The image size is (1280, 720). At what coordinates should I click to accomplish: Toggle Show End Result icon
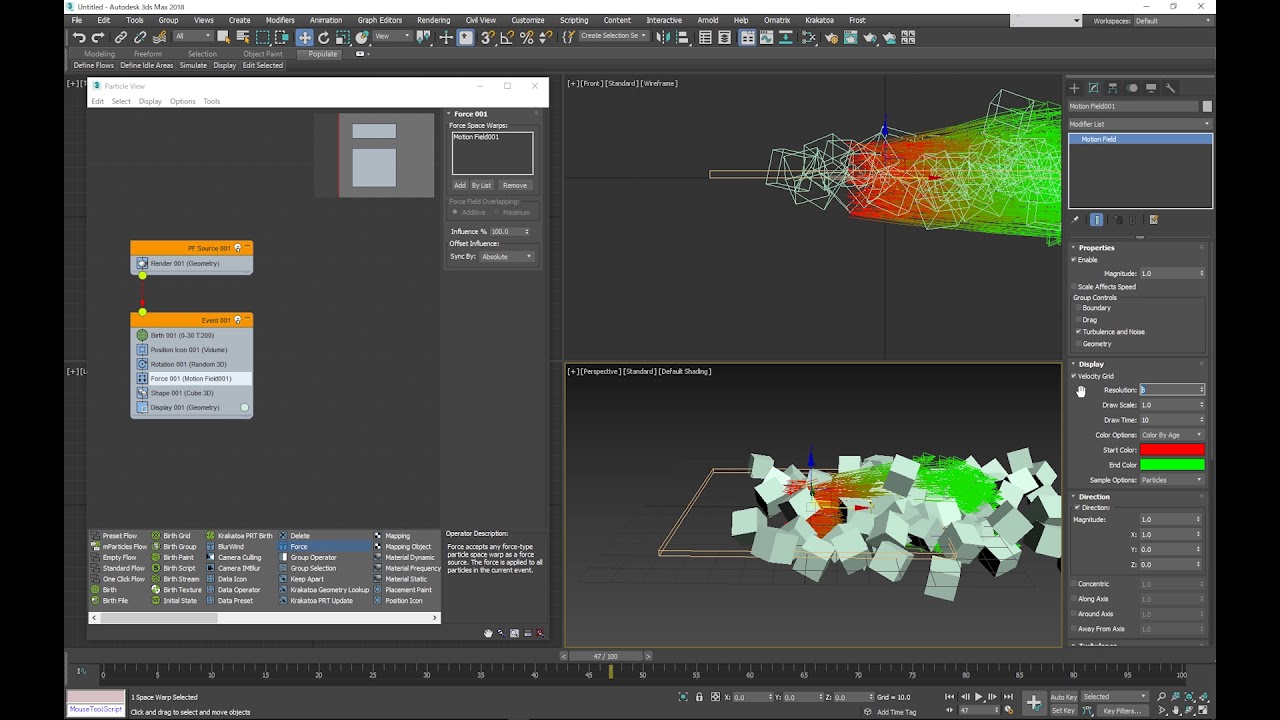pos(1096,220)
